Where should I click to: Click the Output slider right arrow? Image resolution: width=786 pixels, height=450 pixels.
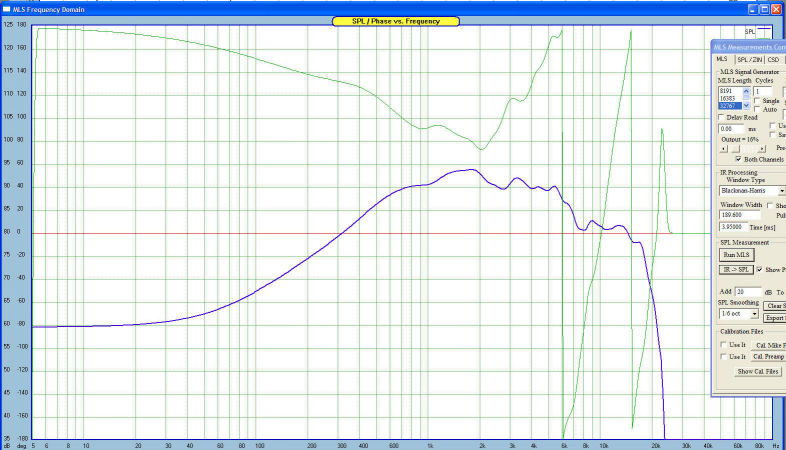tap(762, 149)
